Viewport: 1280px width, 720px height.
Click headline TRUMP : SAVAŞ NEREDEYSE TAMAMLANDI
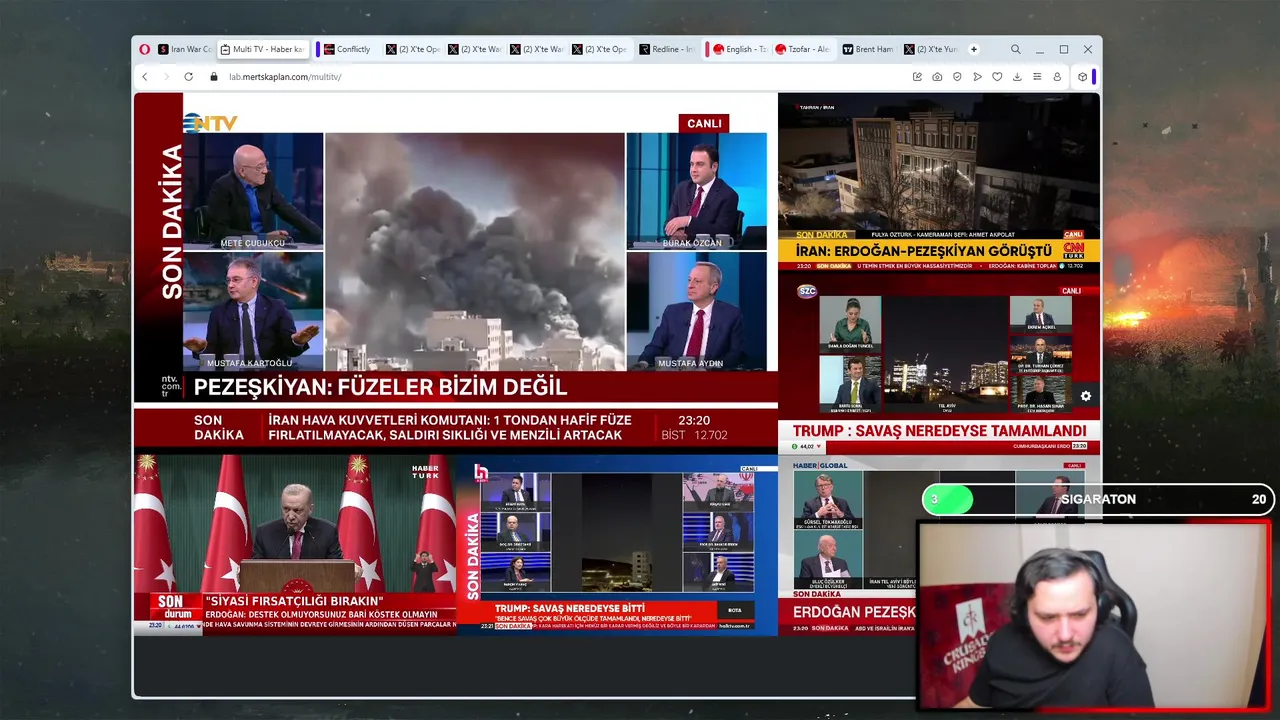point(939,431)
